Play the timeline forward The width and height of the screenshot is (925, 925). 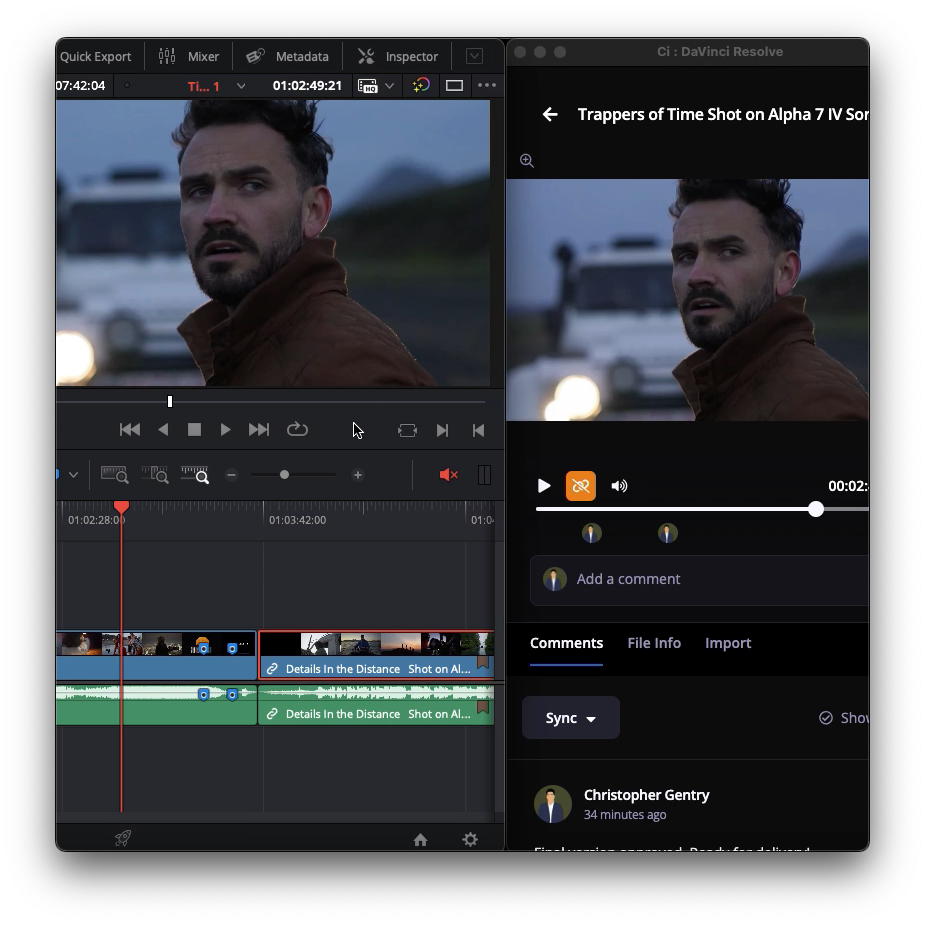click(x=225, y=430)
